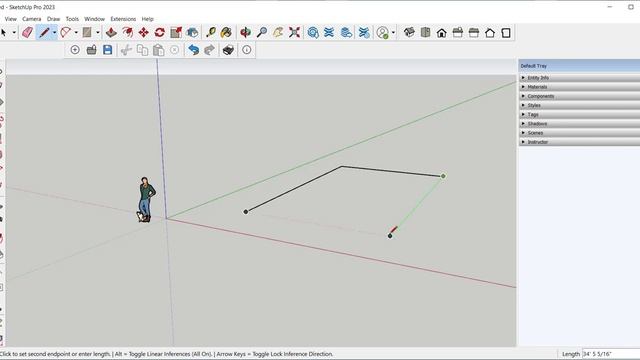Click the Cut scissors icon
This screenshot has width=640, height=360.
tap(126, 50)
